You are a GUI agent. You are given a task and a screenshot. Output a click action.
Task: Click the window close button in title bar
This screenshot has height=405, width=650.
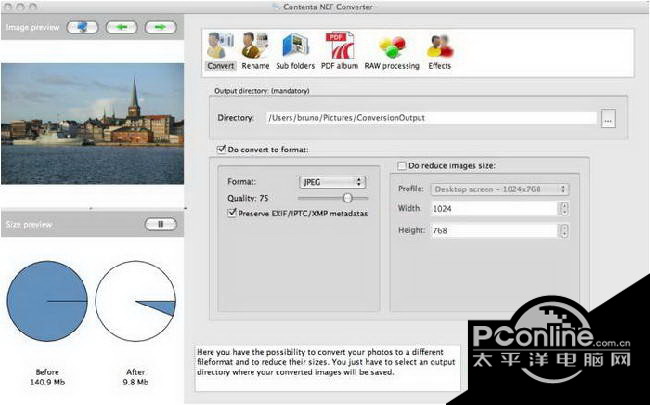coord(8,7)
